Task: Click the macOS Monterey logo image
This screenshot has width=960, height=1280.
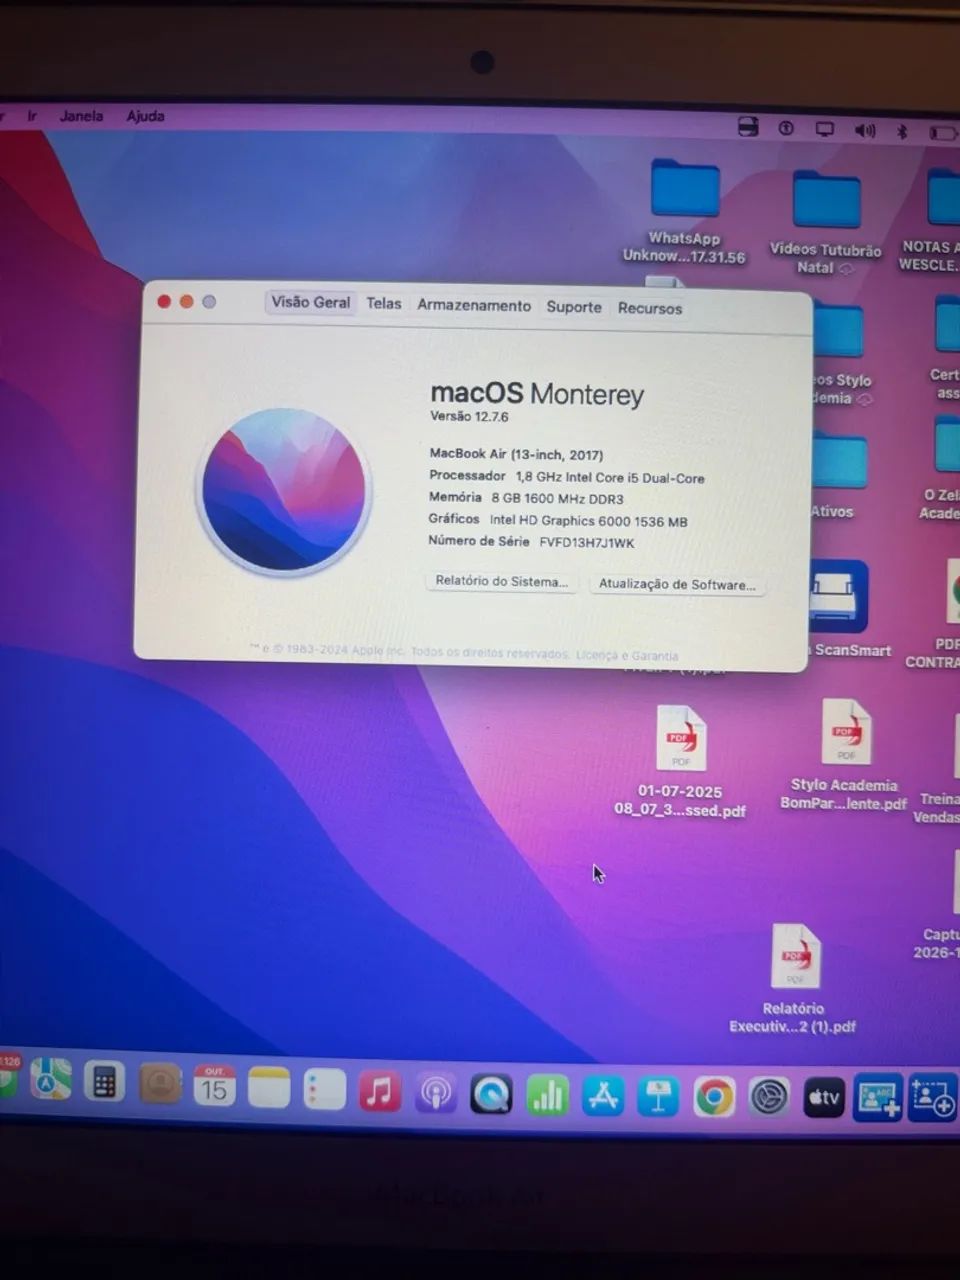Action: point(284,490)
